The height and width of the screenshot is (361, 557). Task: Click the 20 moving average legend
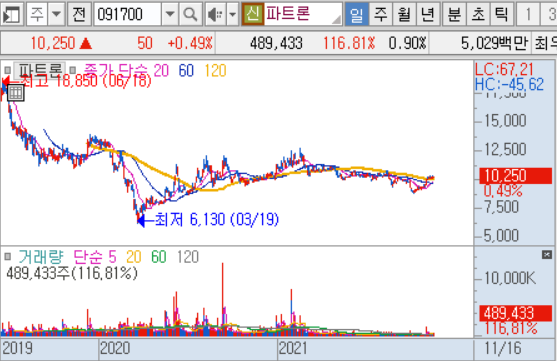pos(161,71)
